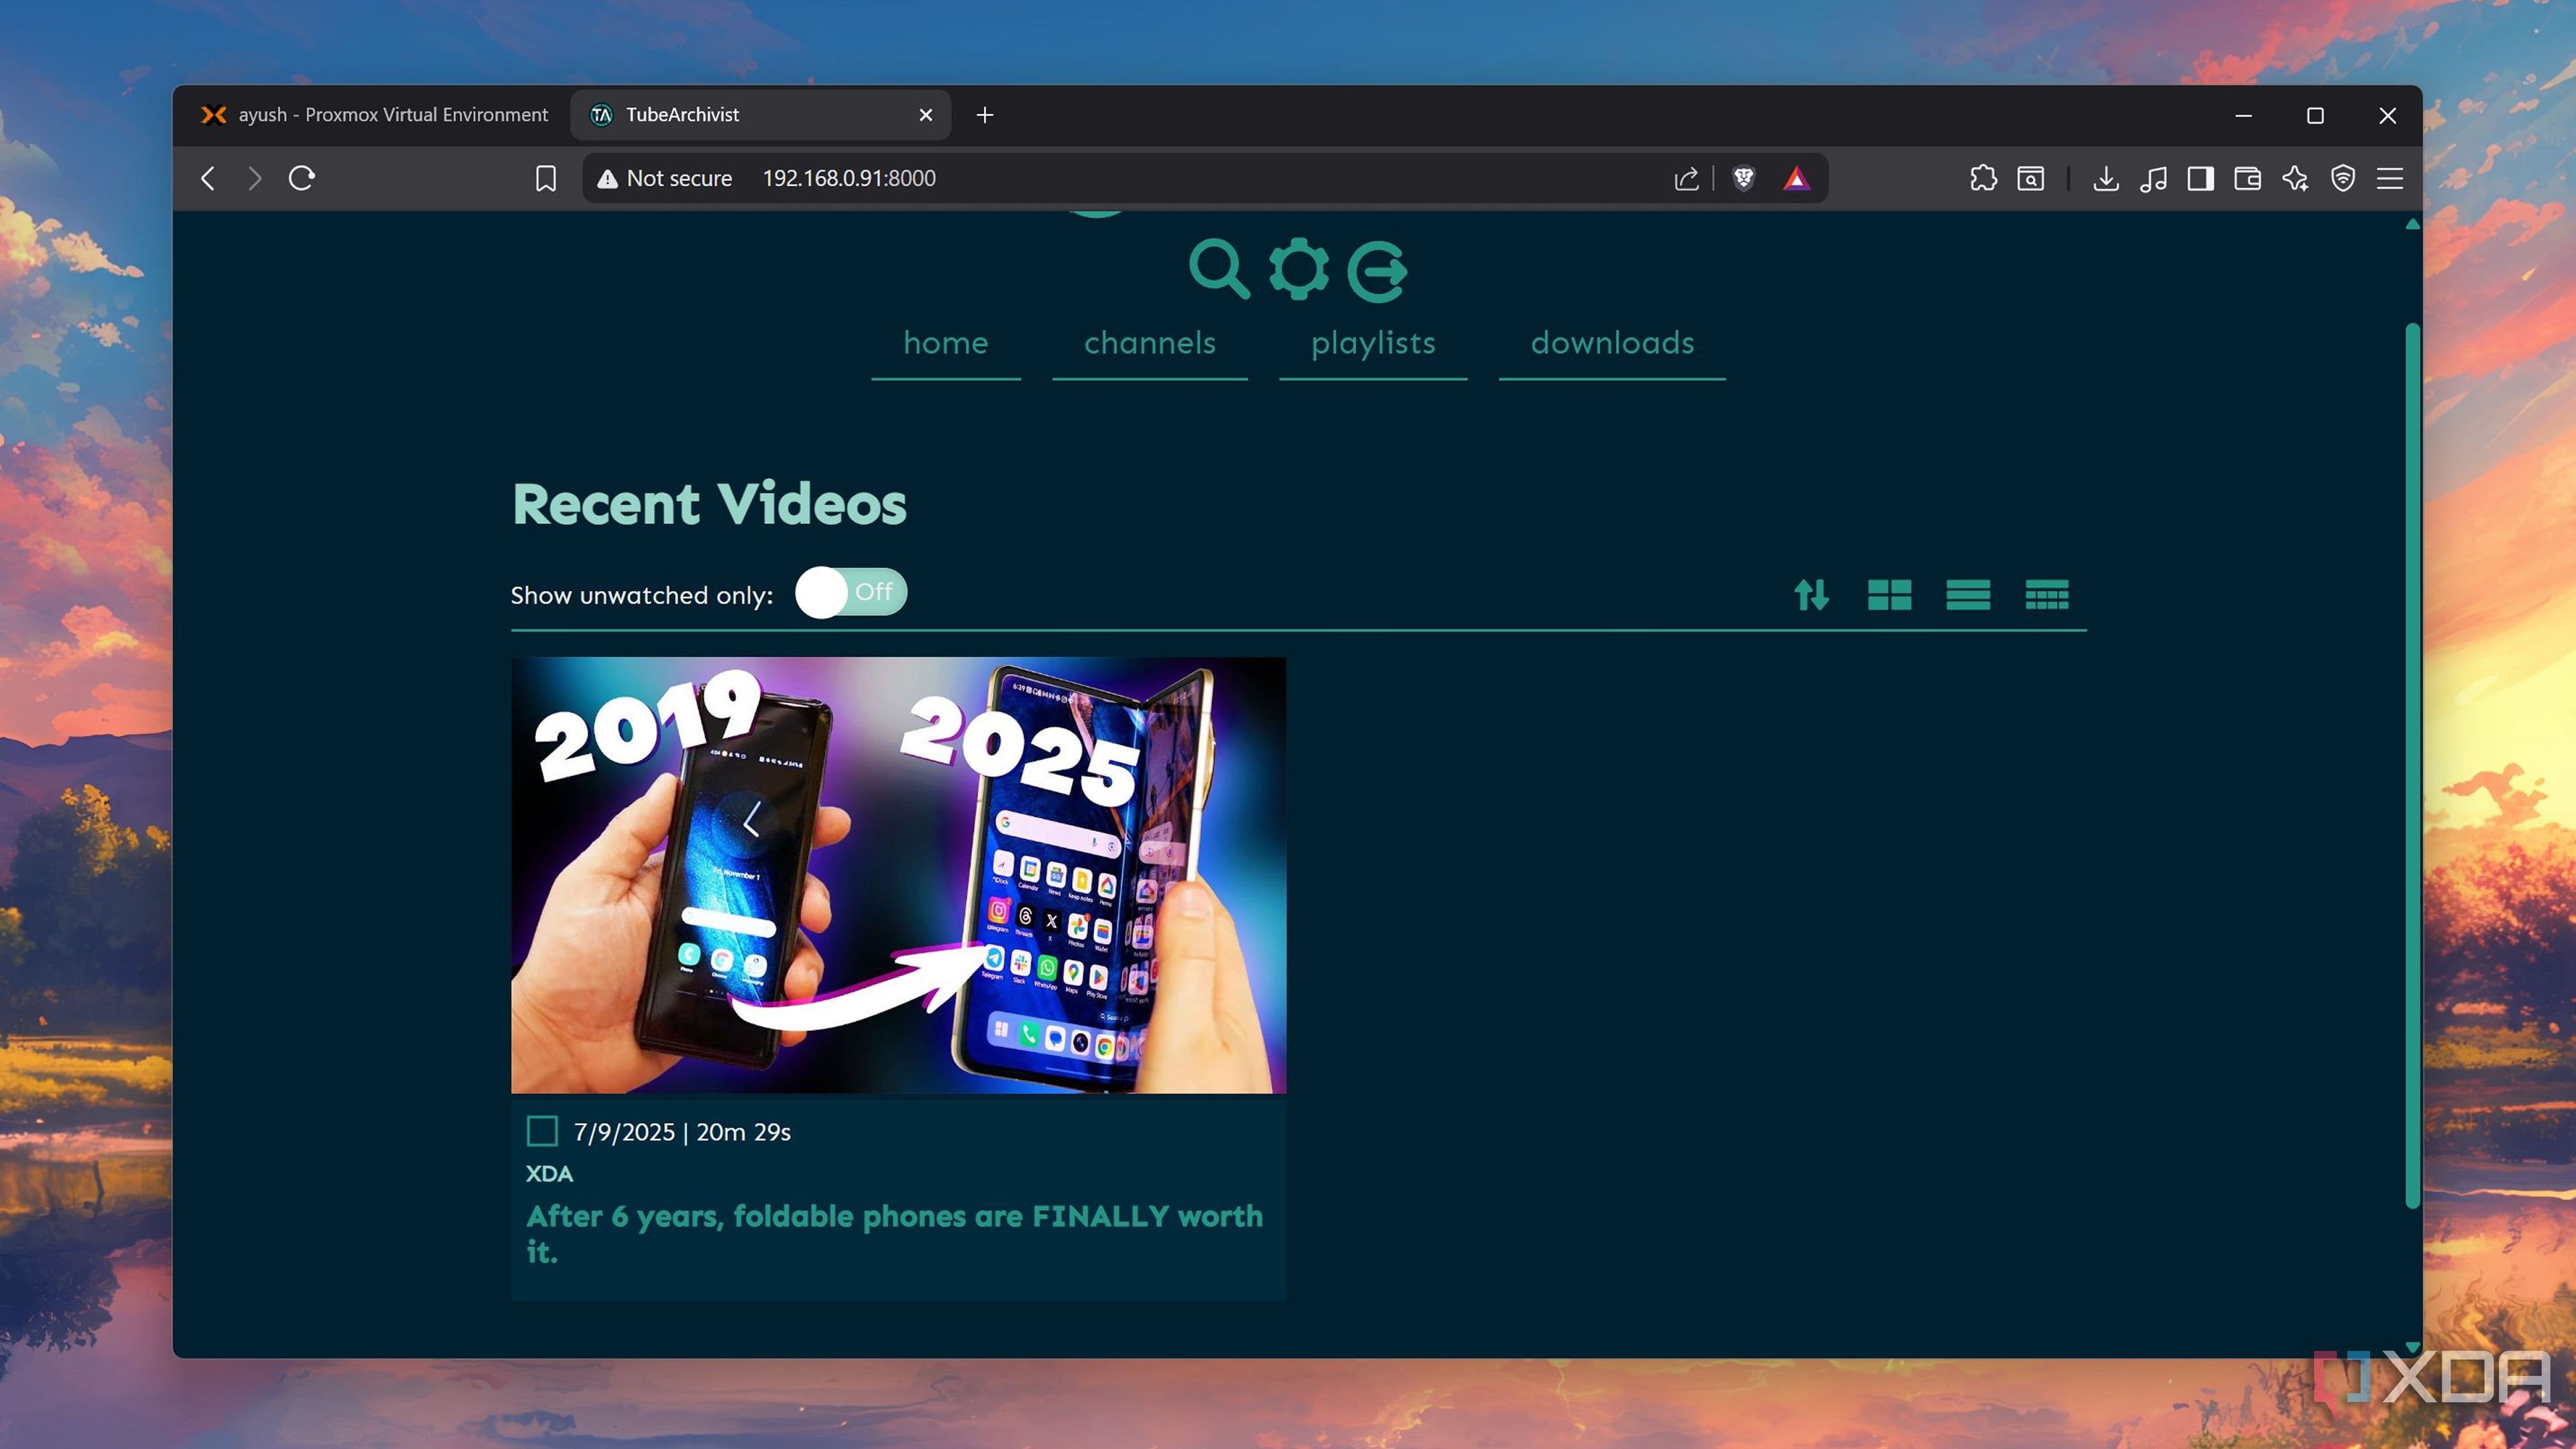The height and width of the screenshot is (1449, 2576).
Task: Open Brave Rewards triangle icon
Action: pyautogui.click(x=1796, y=178)
